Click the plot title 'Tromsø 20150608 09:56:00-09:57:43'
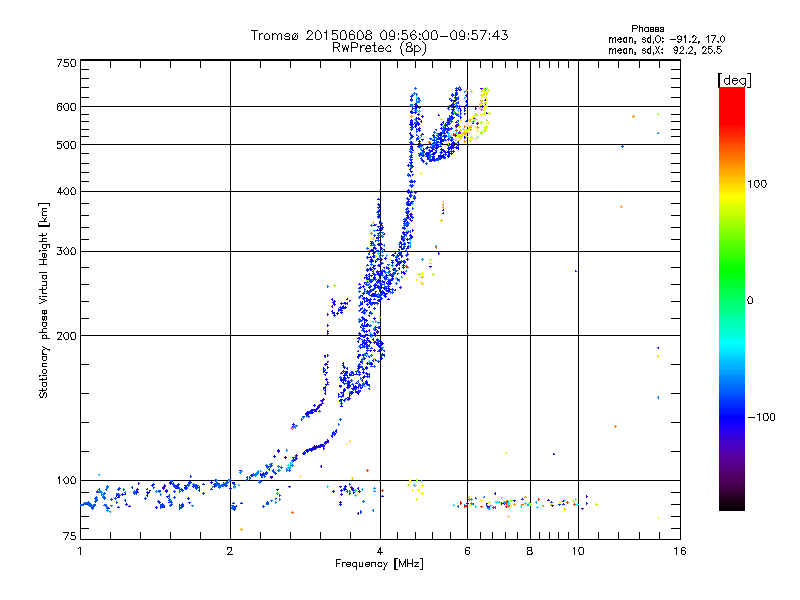800x600 pixels. pos(379,35)
